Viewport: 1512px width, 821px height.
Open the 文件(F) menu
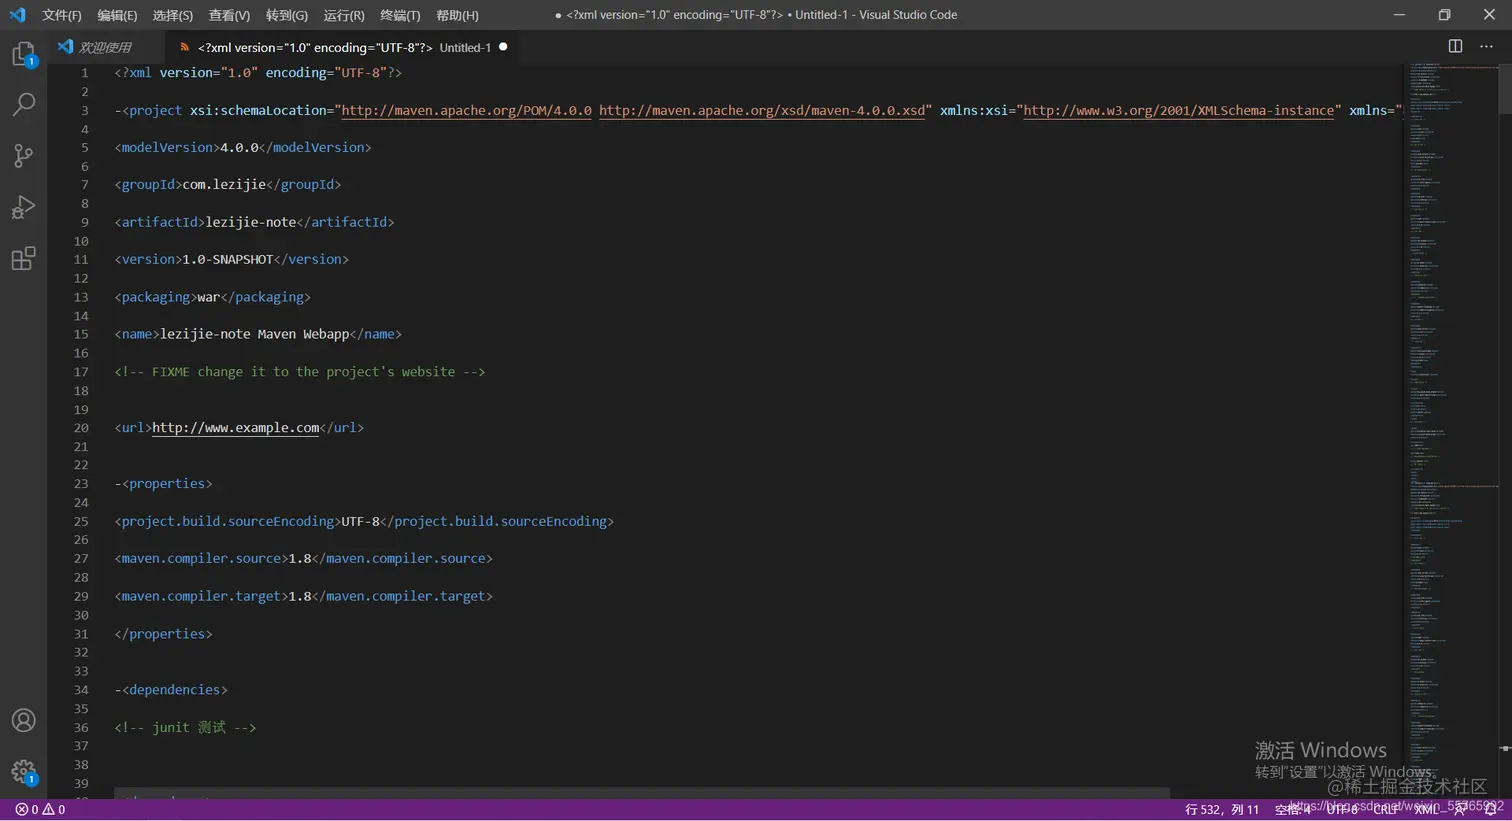pyautogui.click(x=62, y=15)
